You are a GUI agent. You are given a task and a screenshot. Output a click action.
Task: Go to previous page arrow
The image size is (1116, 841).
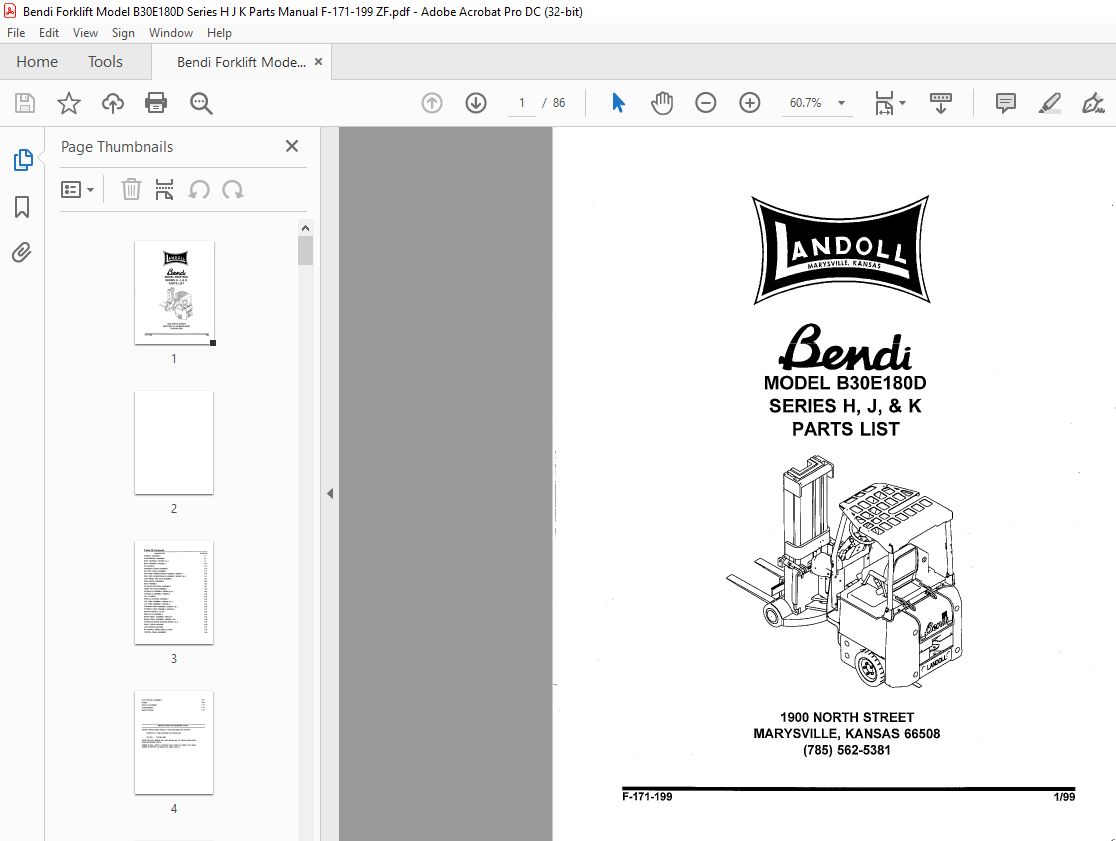tap(432, 103)
